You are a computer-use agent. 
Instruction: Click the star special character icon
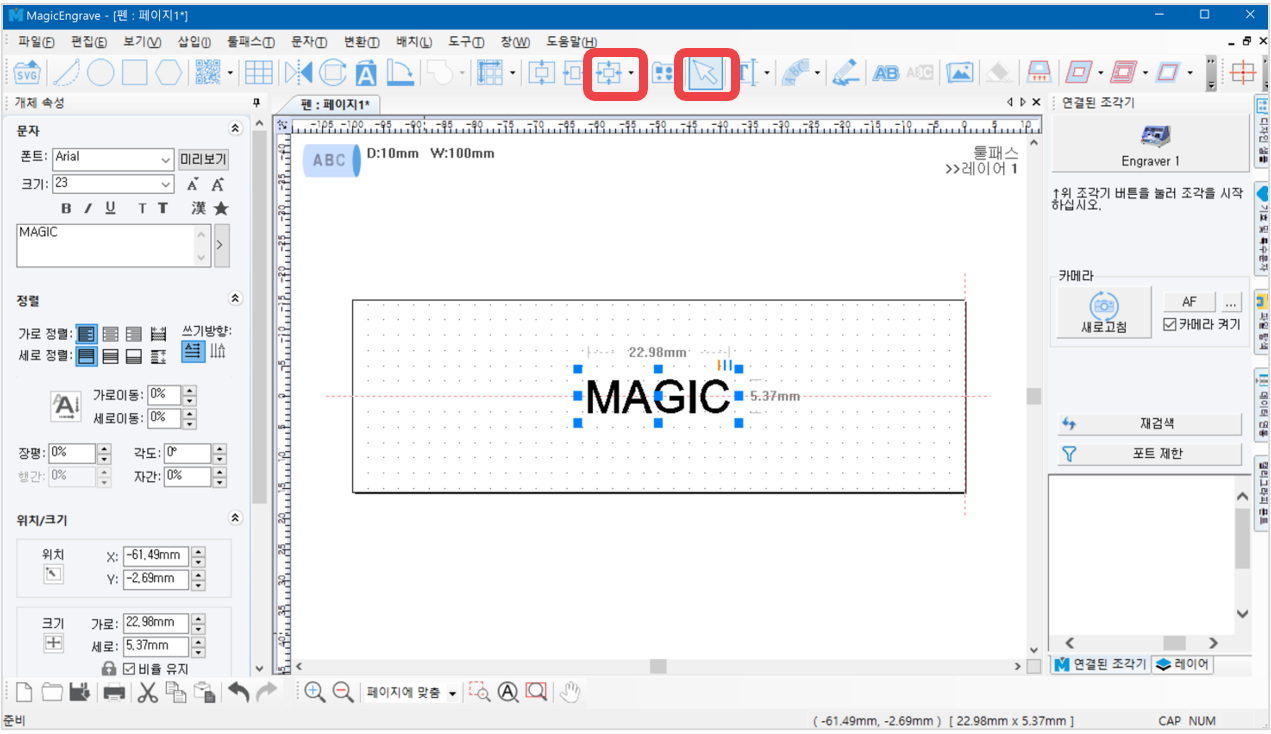click(221, 208)
